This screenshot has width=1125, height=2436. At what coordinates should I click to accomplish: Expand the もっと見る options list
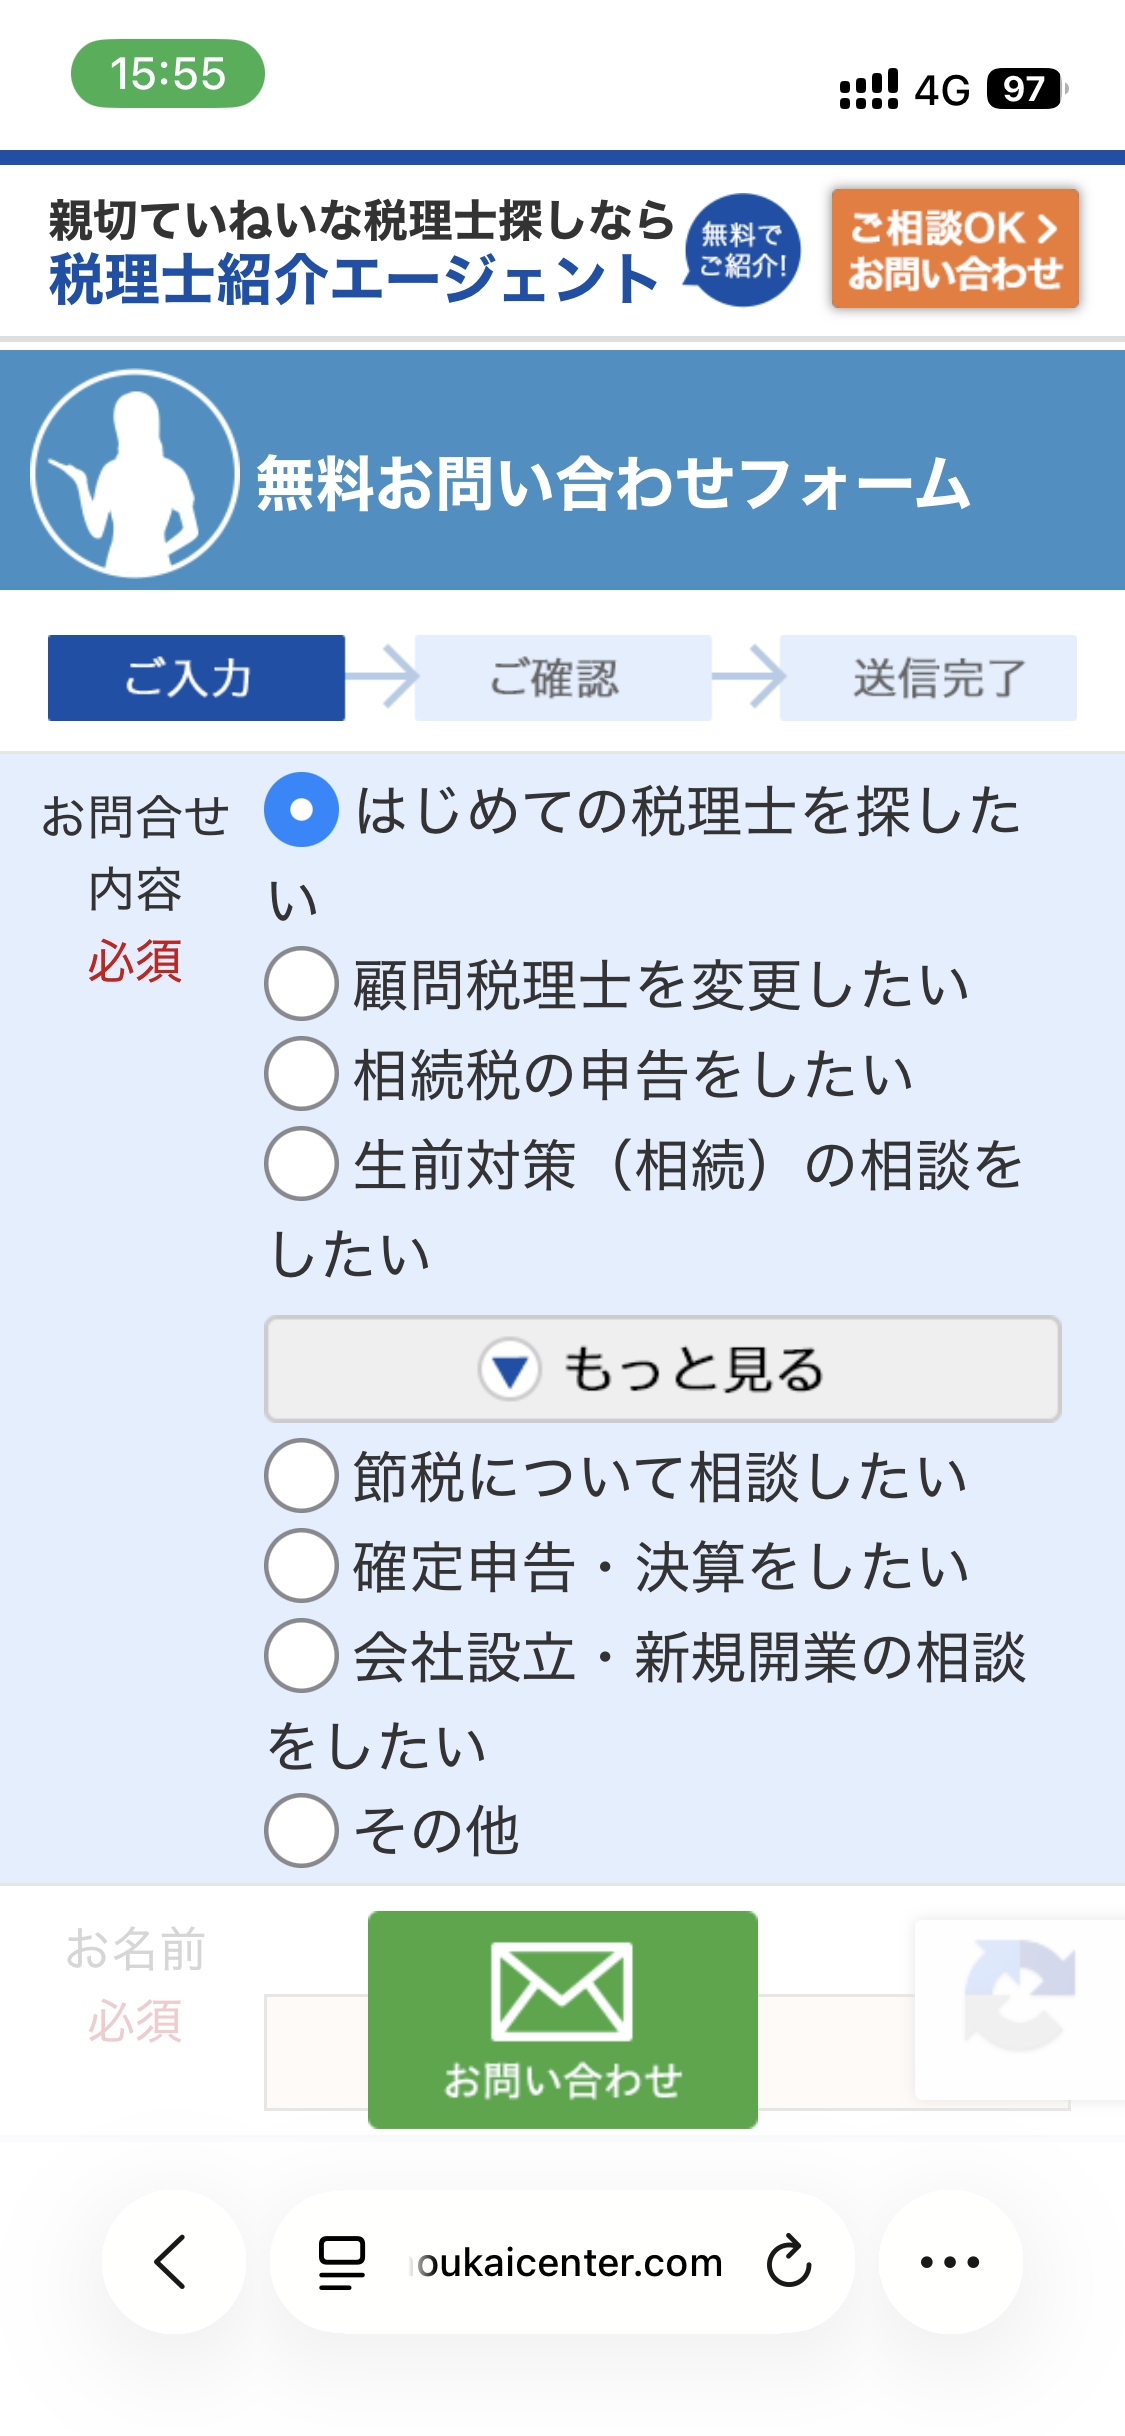tap(662, 1369)
